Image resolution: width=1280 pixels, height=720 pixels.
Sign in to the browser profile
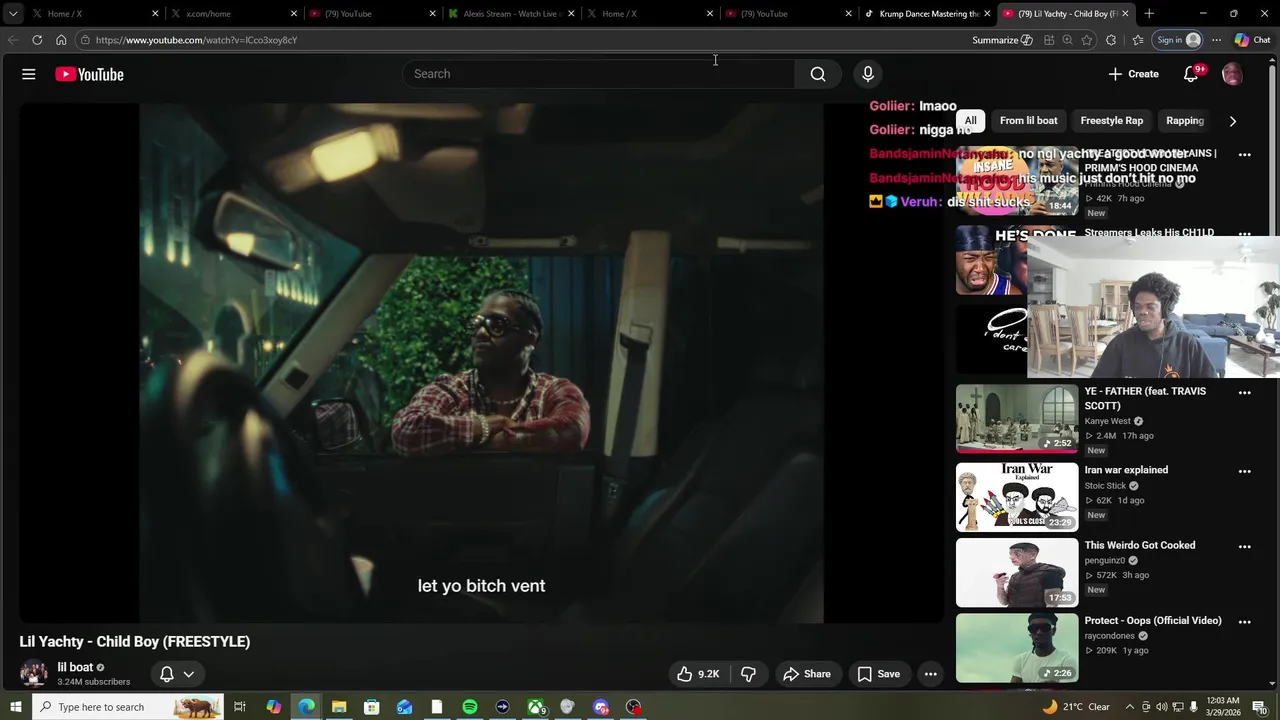click(1178, 40)
